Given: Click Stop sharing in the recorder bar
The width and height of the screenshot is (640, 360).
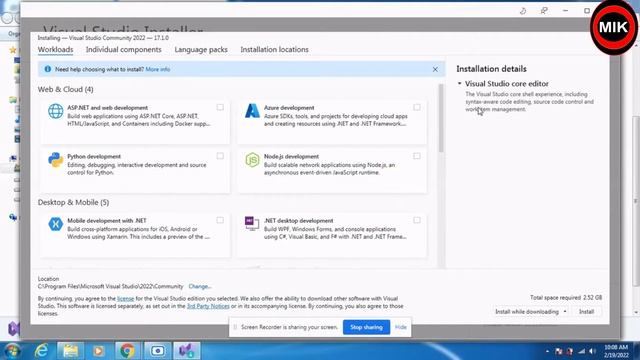Looking at the screenshot, I should (367, 327).
